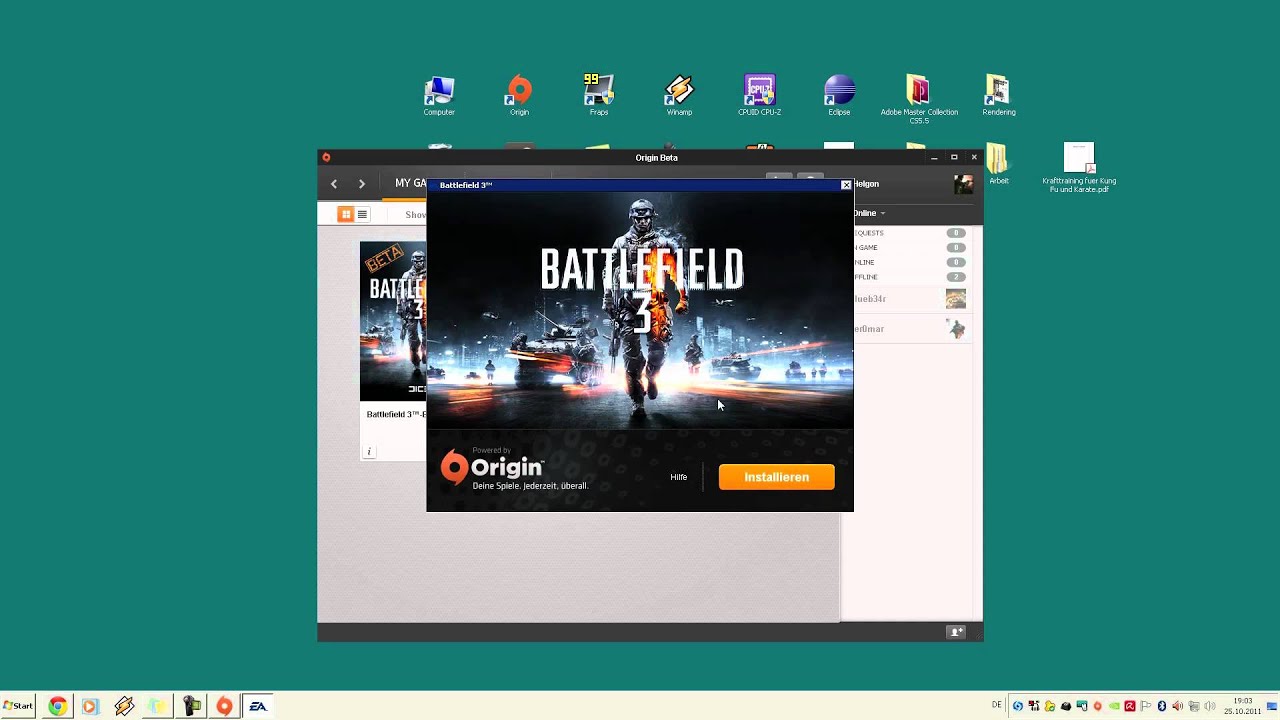This screenshot has height=720, width=1280.
Task: Select the offline friend ending in 'ueb34r'
Action: click(910, 299)
